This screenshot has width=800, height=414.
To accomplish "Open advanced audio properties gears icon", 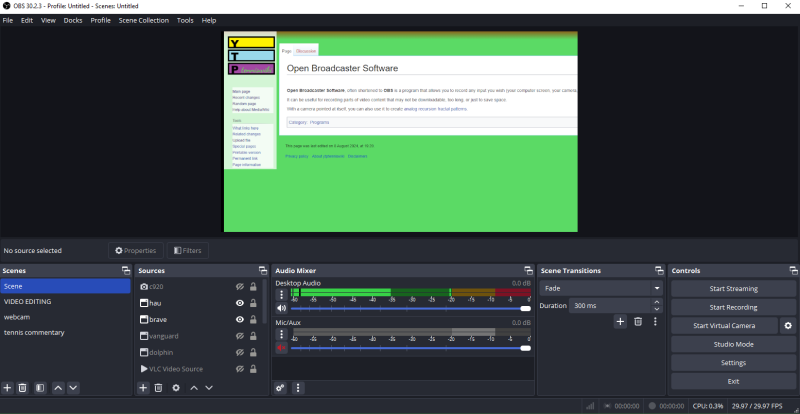I will click(x=280, y=388).
